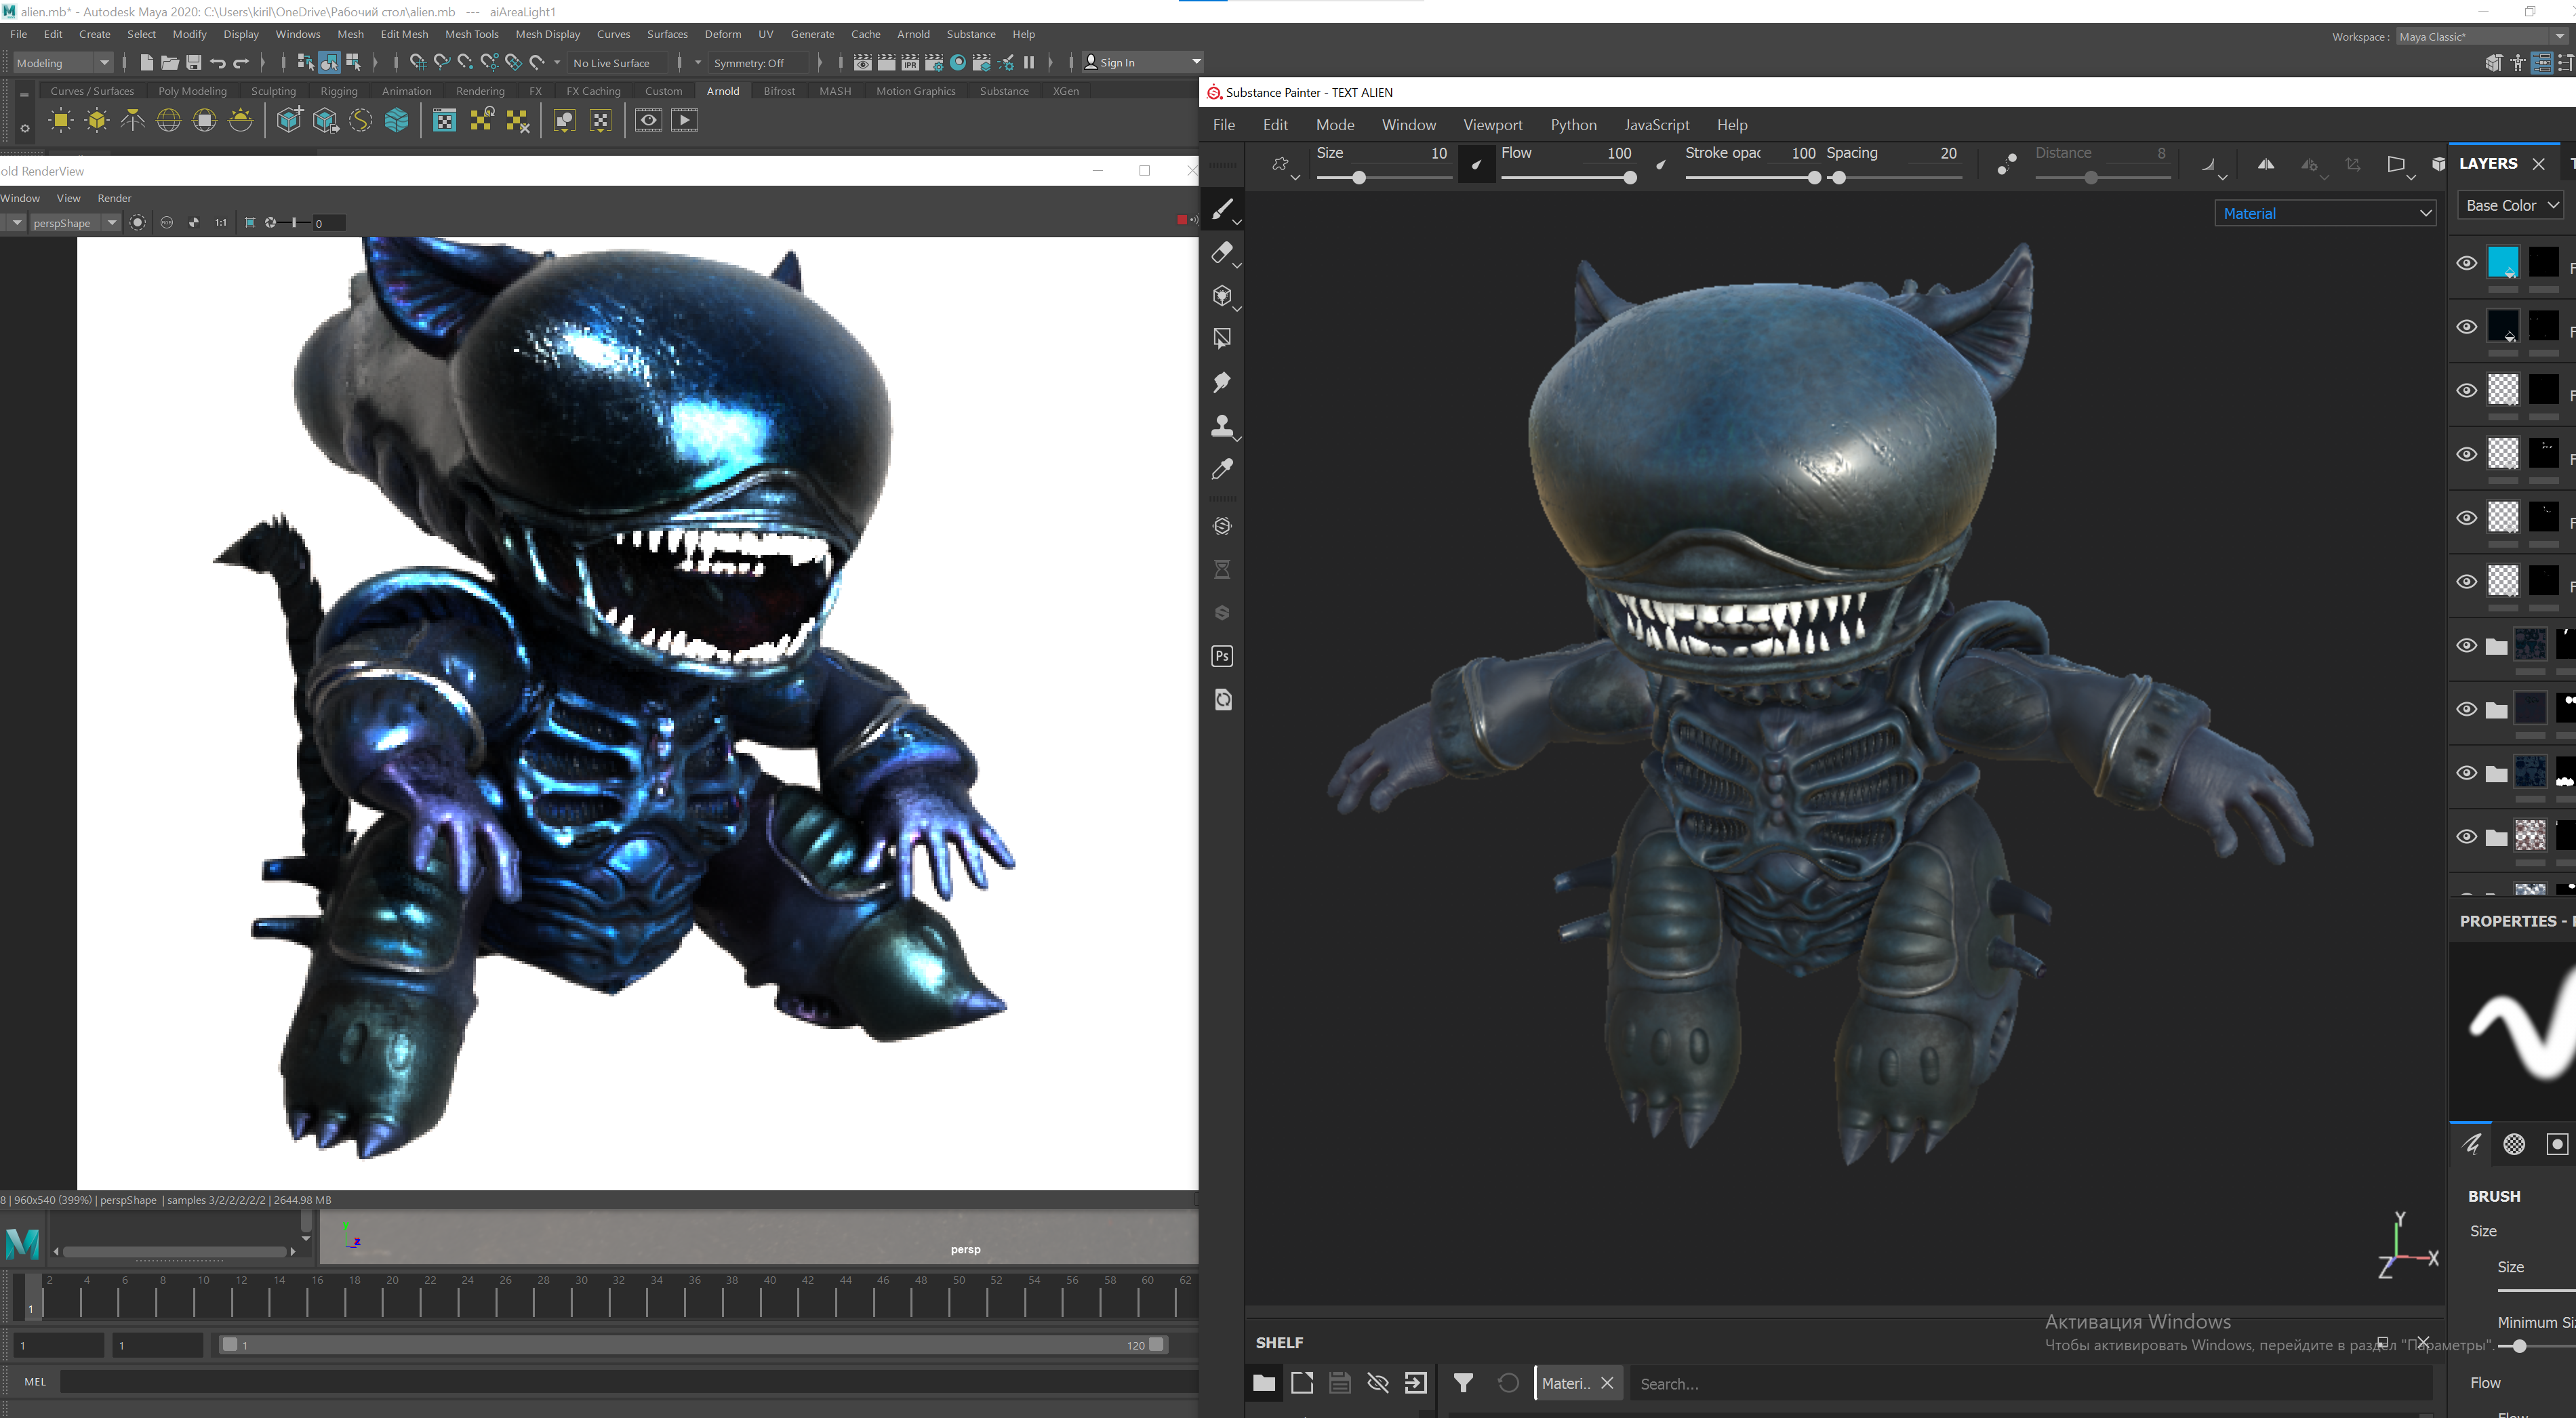The height and width of the screenshot is (1418, 2576).
Task: Click the shelf folder icon in Painter Shelf
Action: coord(1264,1383)
